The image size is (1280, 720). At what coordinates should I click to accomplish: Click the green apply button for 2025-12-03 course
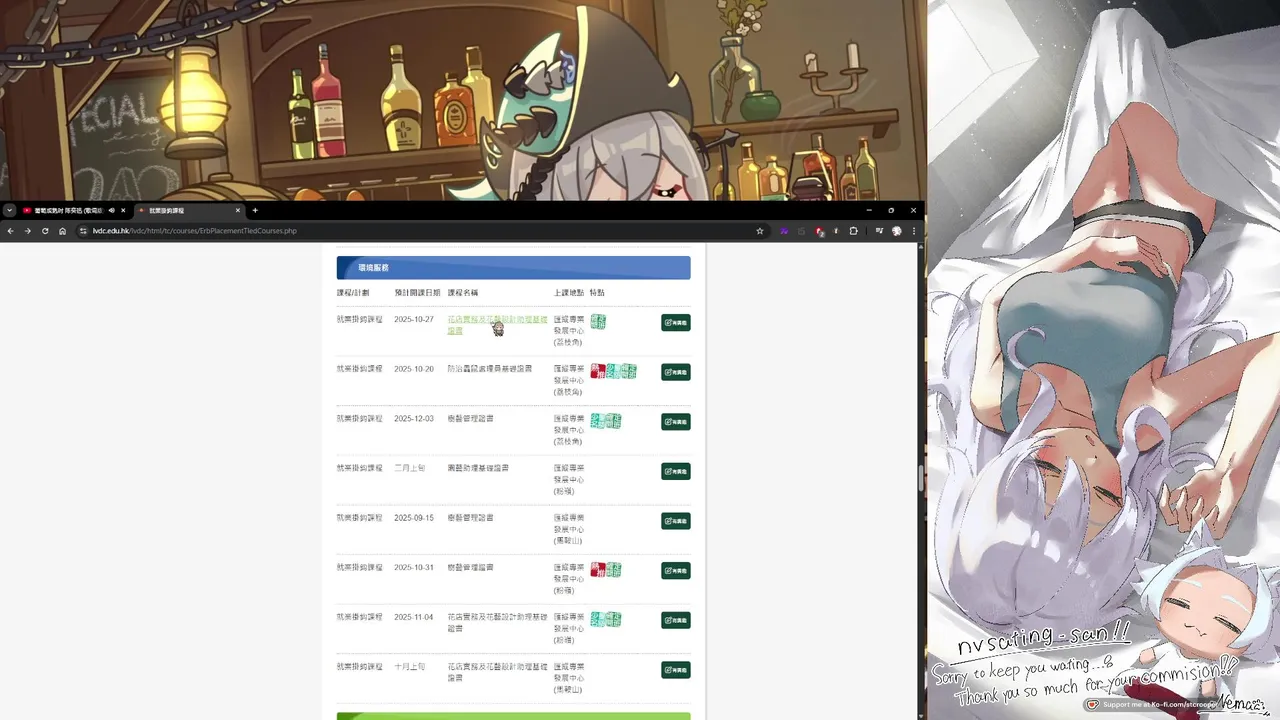coord(676,422)
